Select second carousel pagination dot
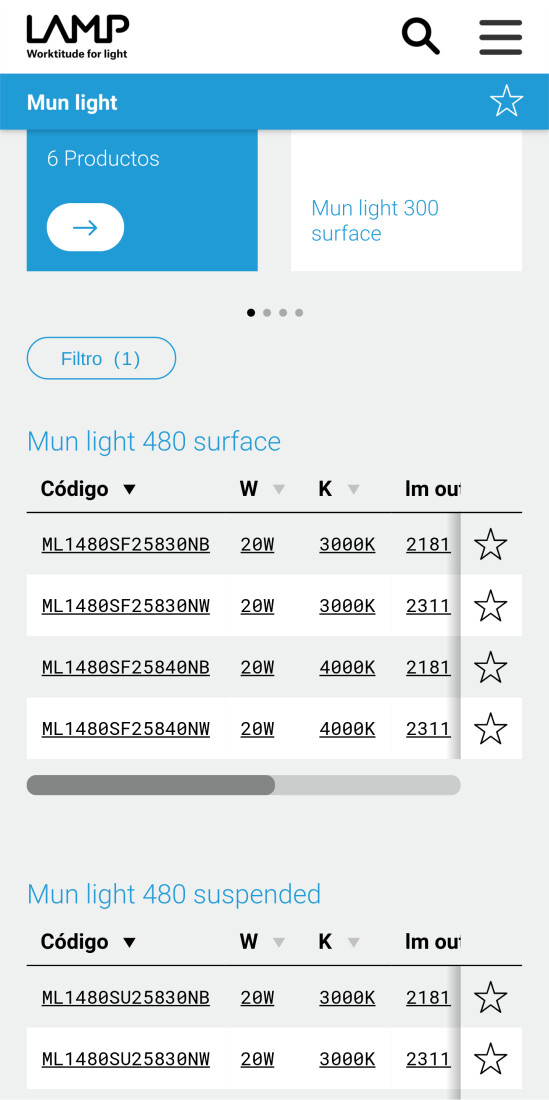This screenshot has width=549, height=1100. (267, 313)
